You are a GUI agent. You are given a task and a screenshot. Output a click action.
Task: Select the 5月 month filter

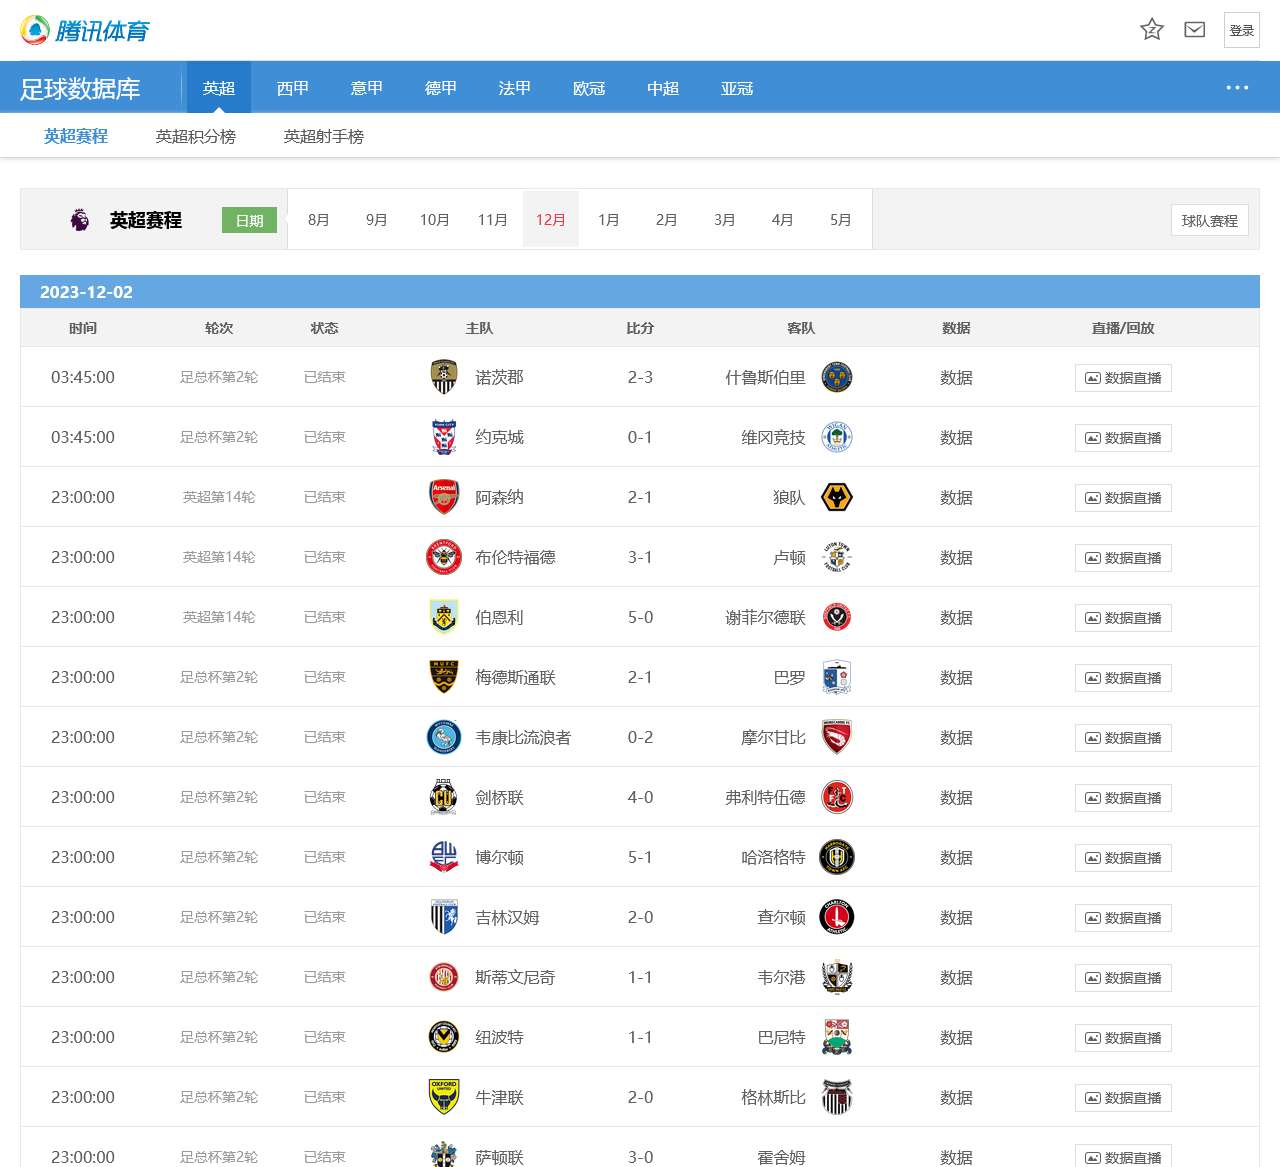[x=841, y=219]
